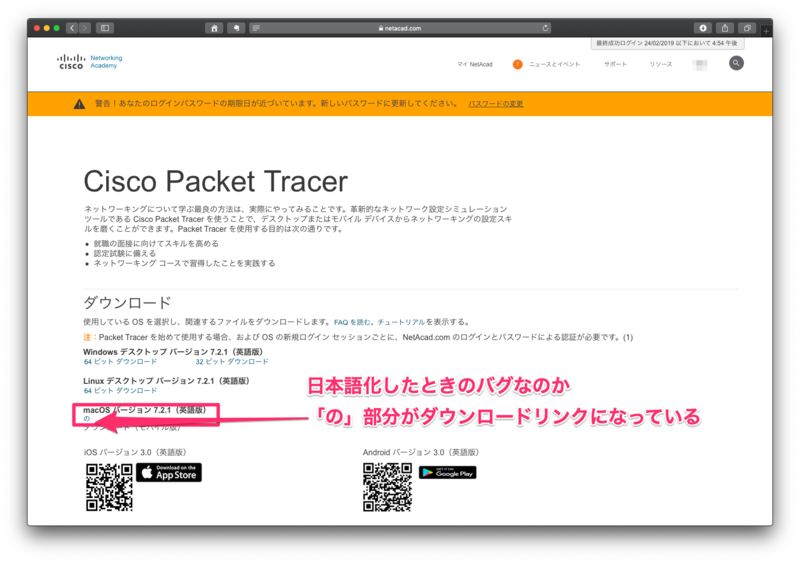Download Linux 64 ビット version
The width and height of the screenshot is (800, 562).
(x=120, y=391)
